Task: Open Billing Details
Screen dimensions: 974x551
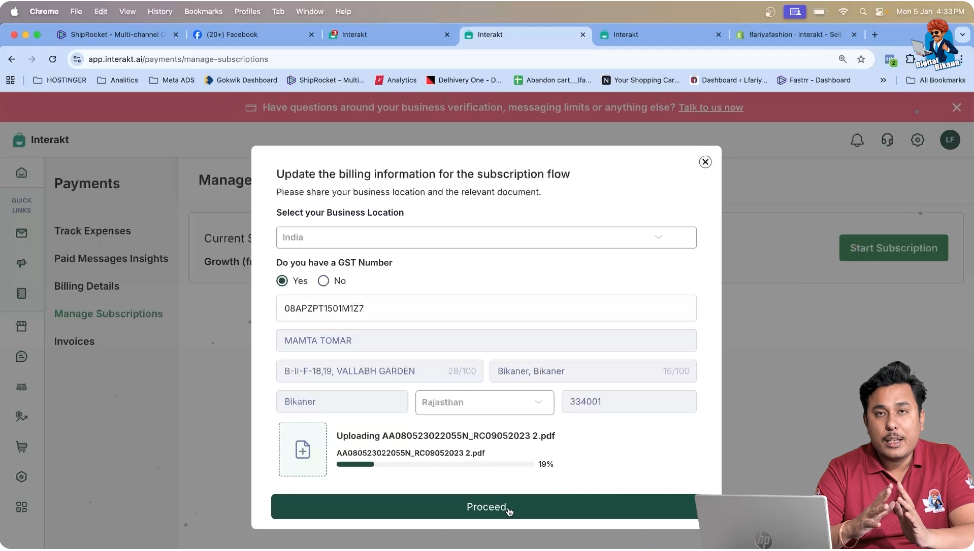Action: 86,286
